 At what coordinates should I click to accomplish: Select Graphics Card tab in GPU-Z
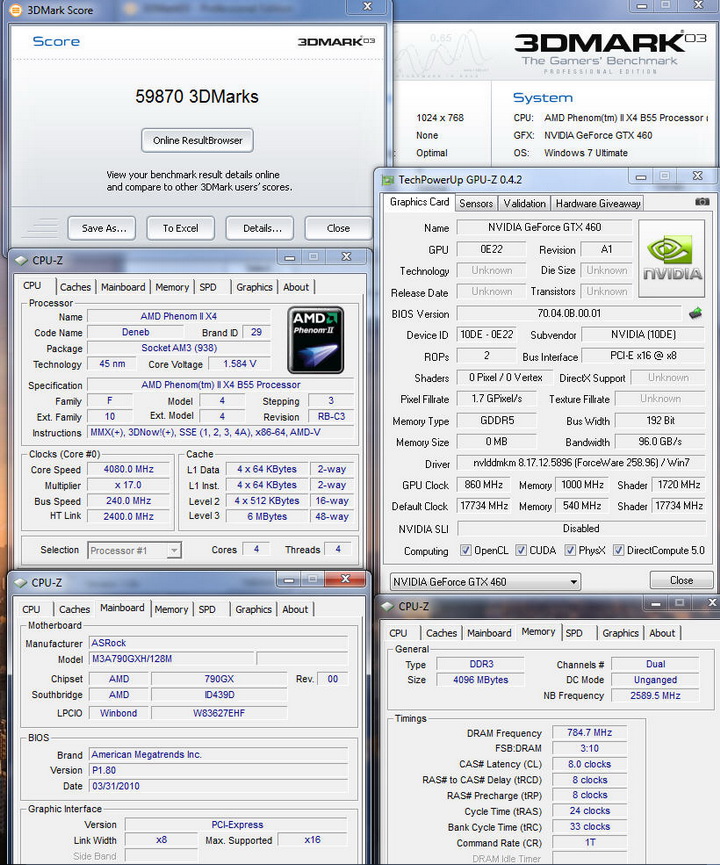419,202
